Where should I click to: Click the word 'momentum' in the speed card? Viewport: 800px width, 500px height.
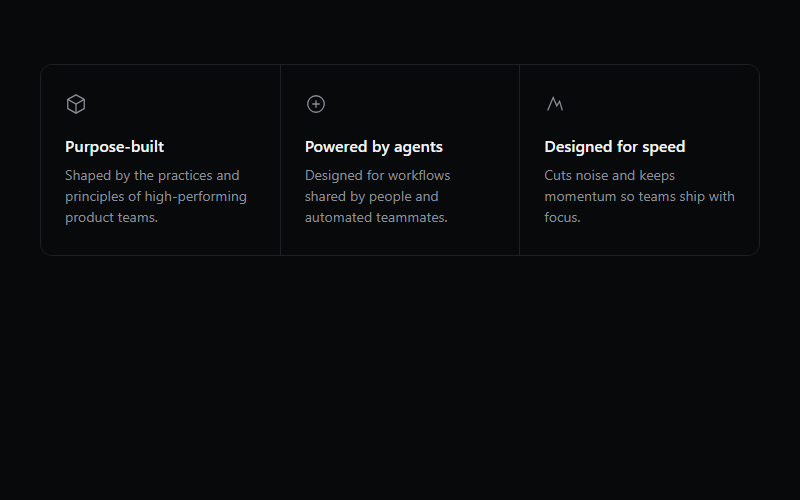(580, 196)
